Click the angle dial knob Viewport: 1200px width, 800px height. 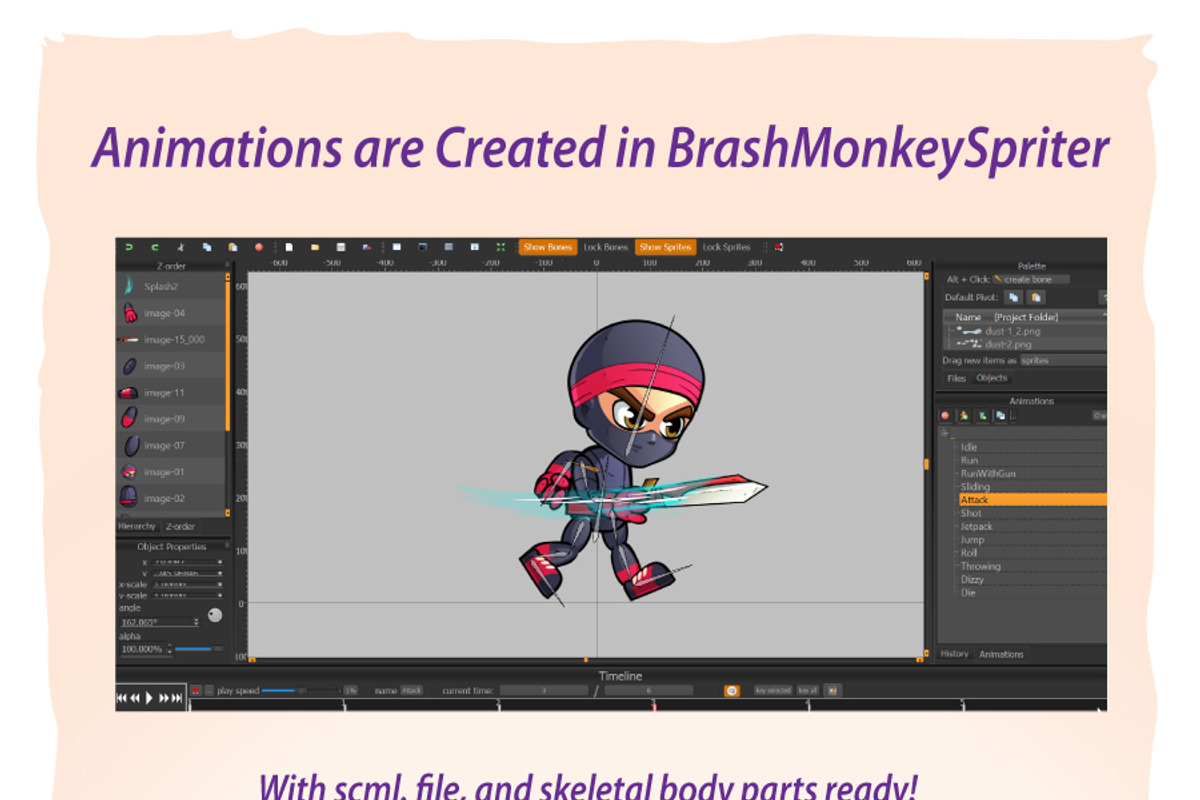point(215,615)
